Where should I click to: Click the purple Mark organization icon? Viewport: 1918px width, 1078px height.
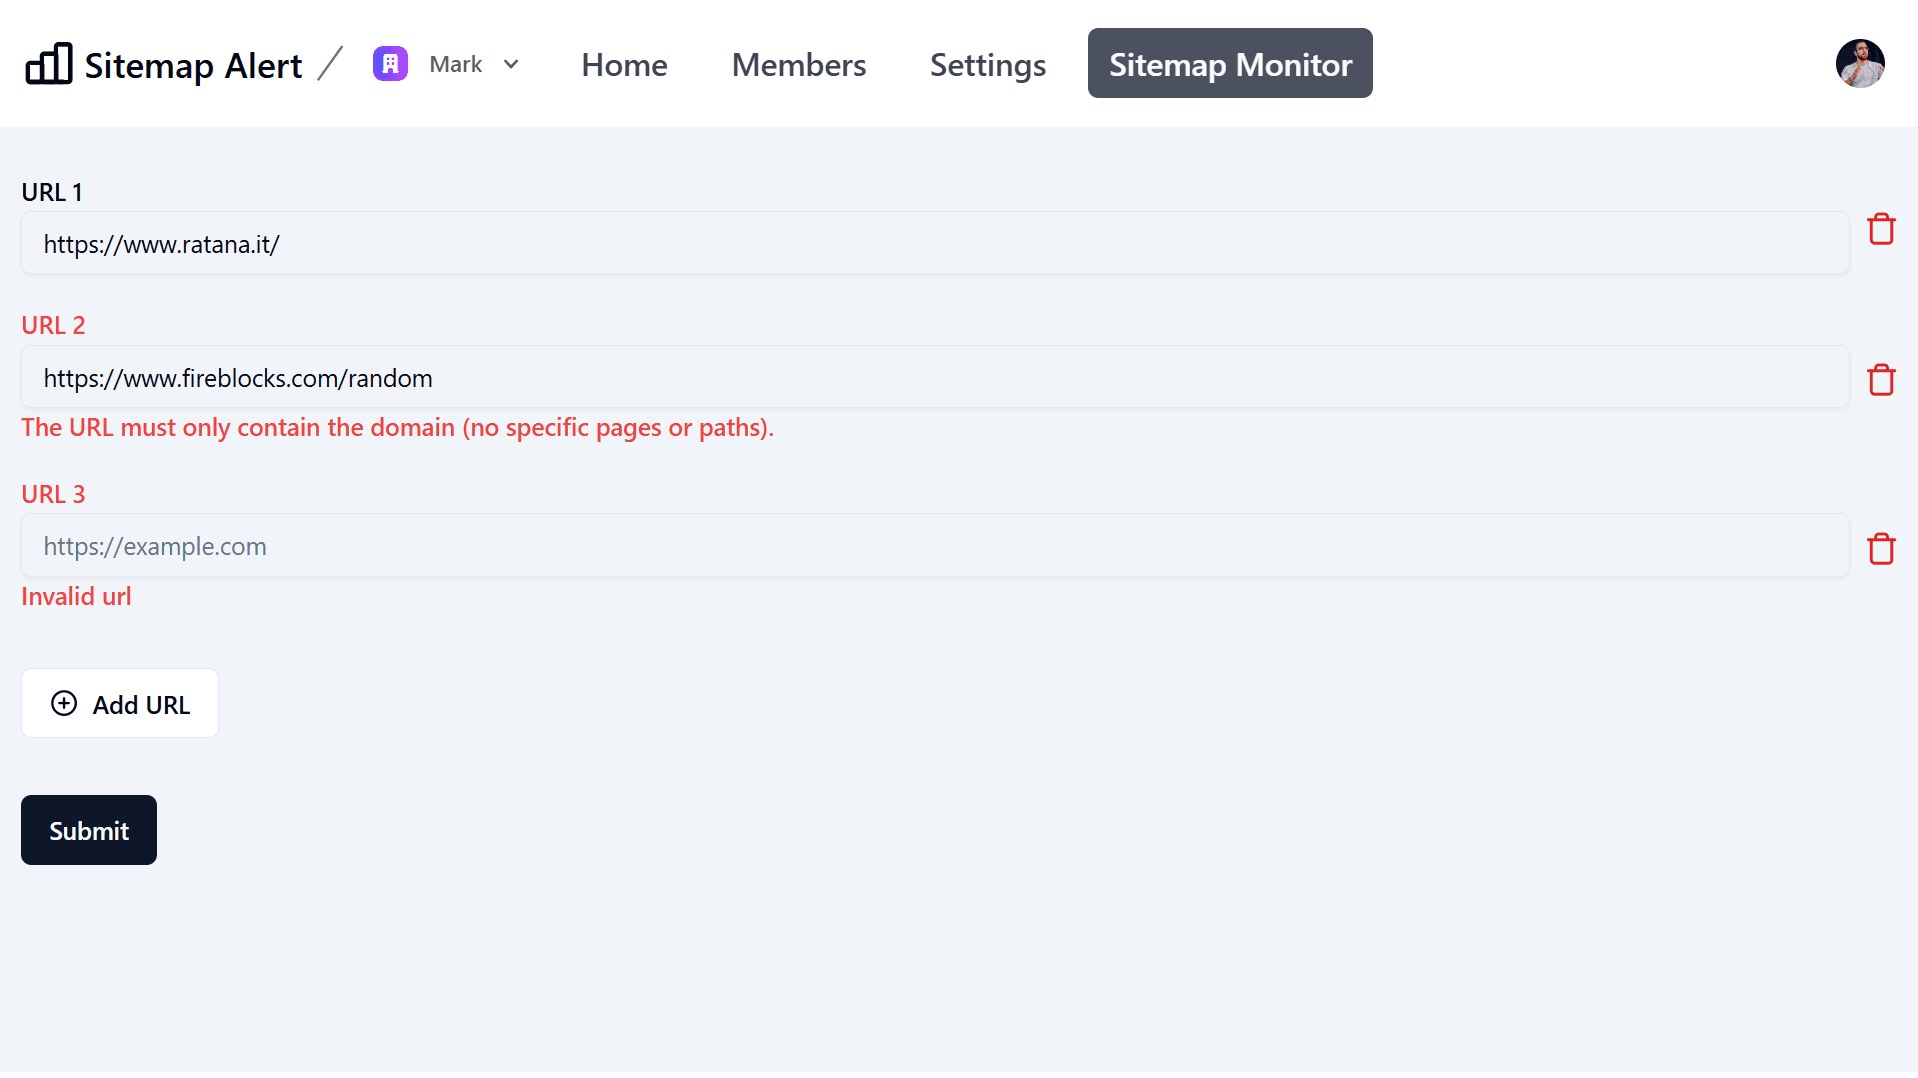click(x=390, y=64)
